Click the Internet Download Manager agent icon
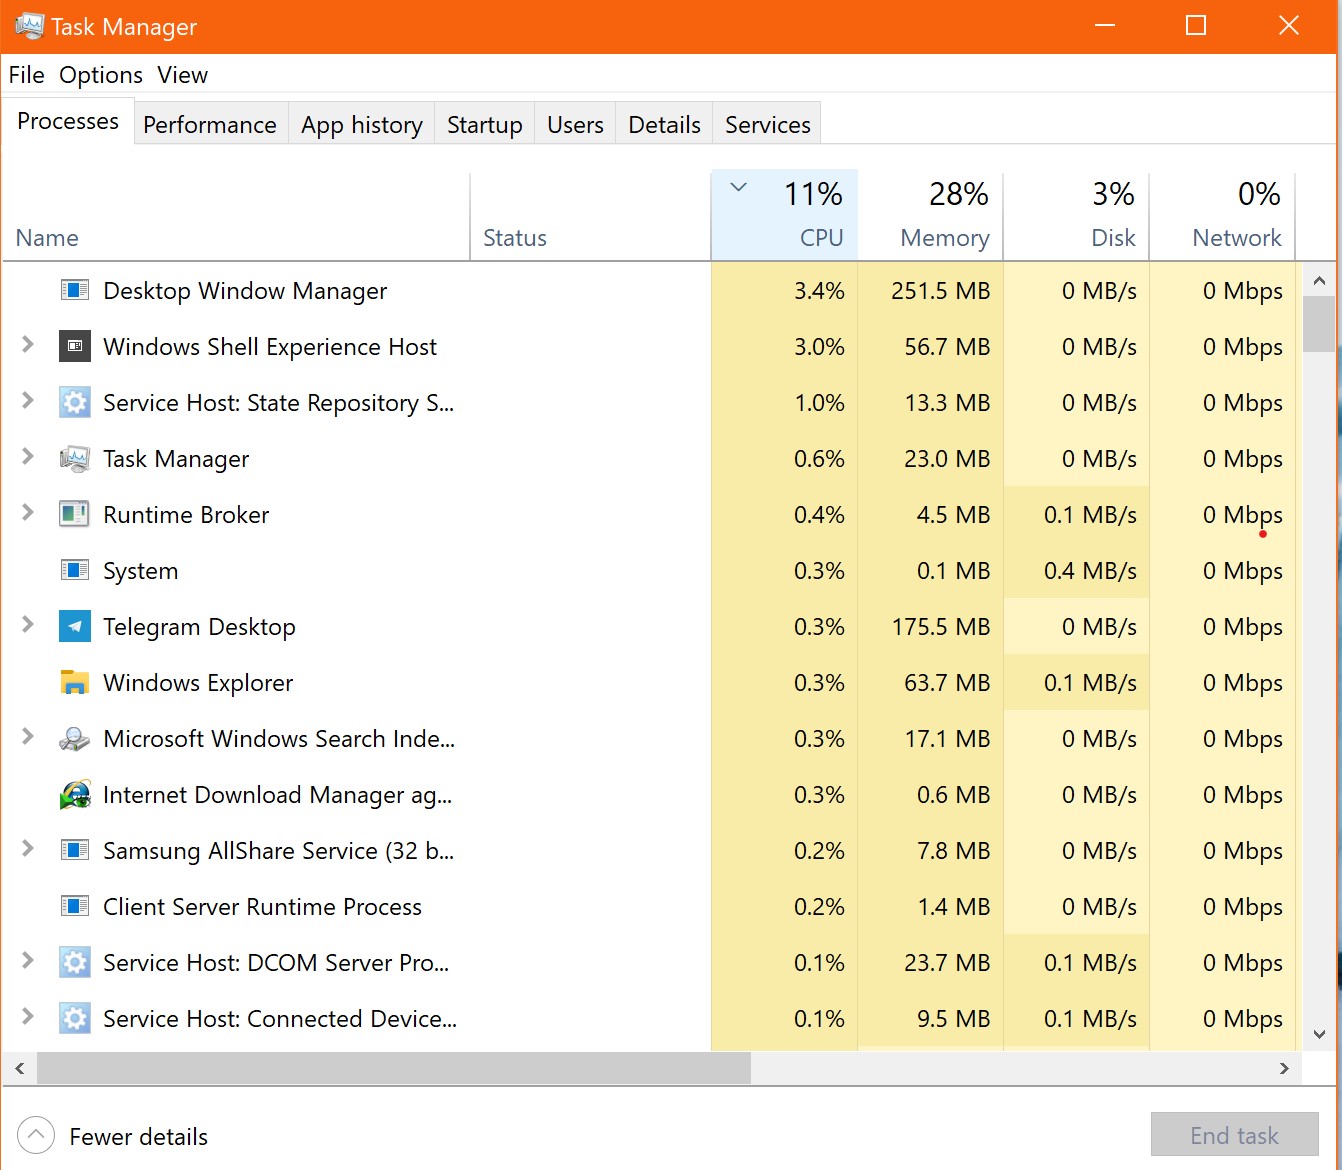Viewport: 1342px width, 1170px height. point(75,795)
